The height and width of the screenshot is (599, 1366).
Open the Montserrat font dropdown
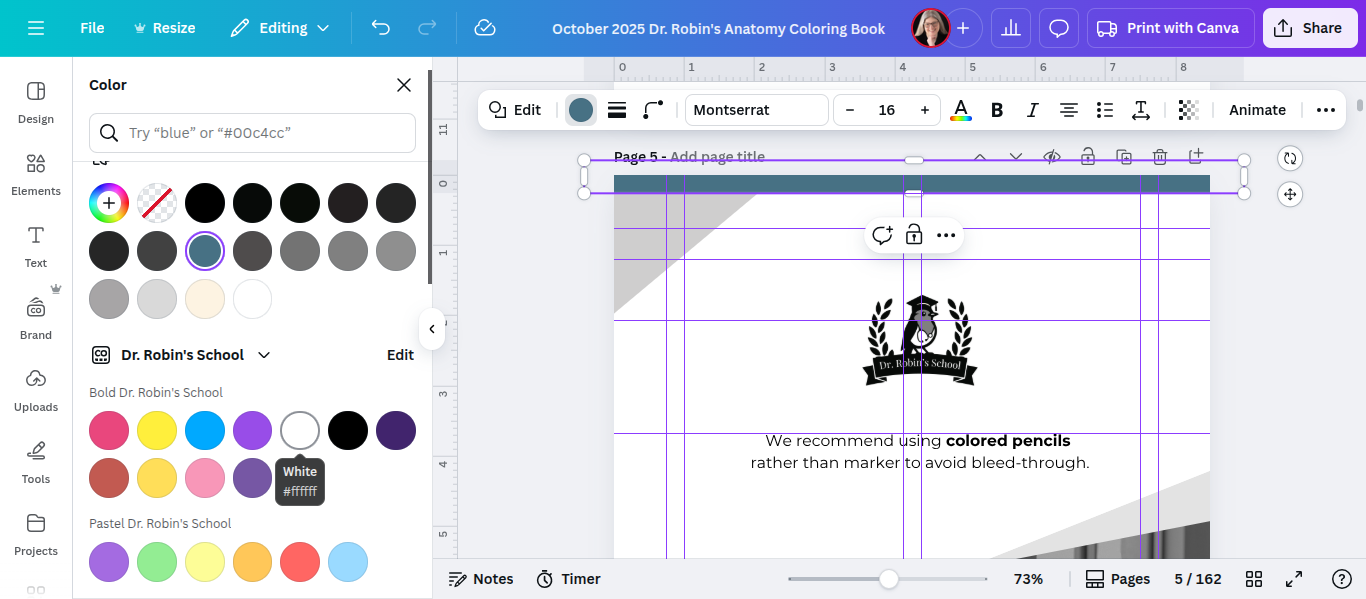(x=757, y=110)
